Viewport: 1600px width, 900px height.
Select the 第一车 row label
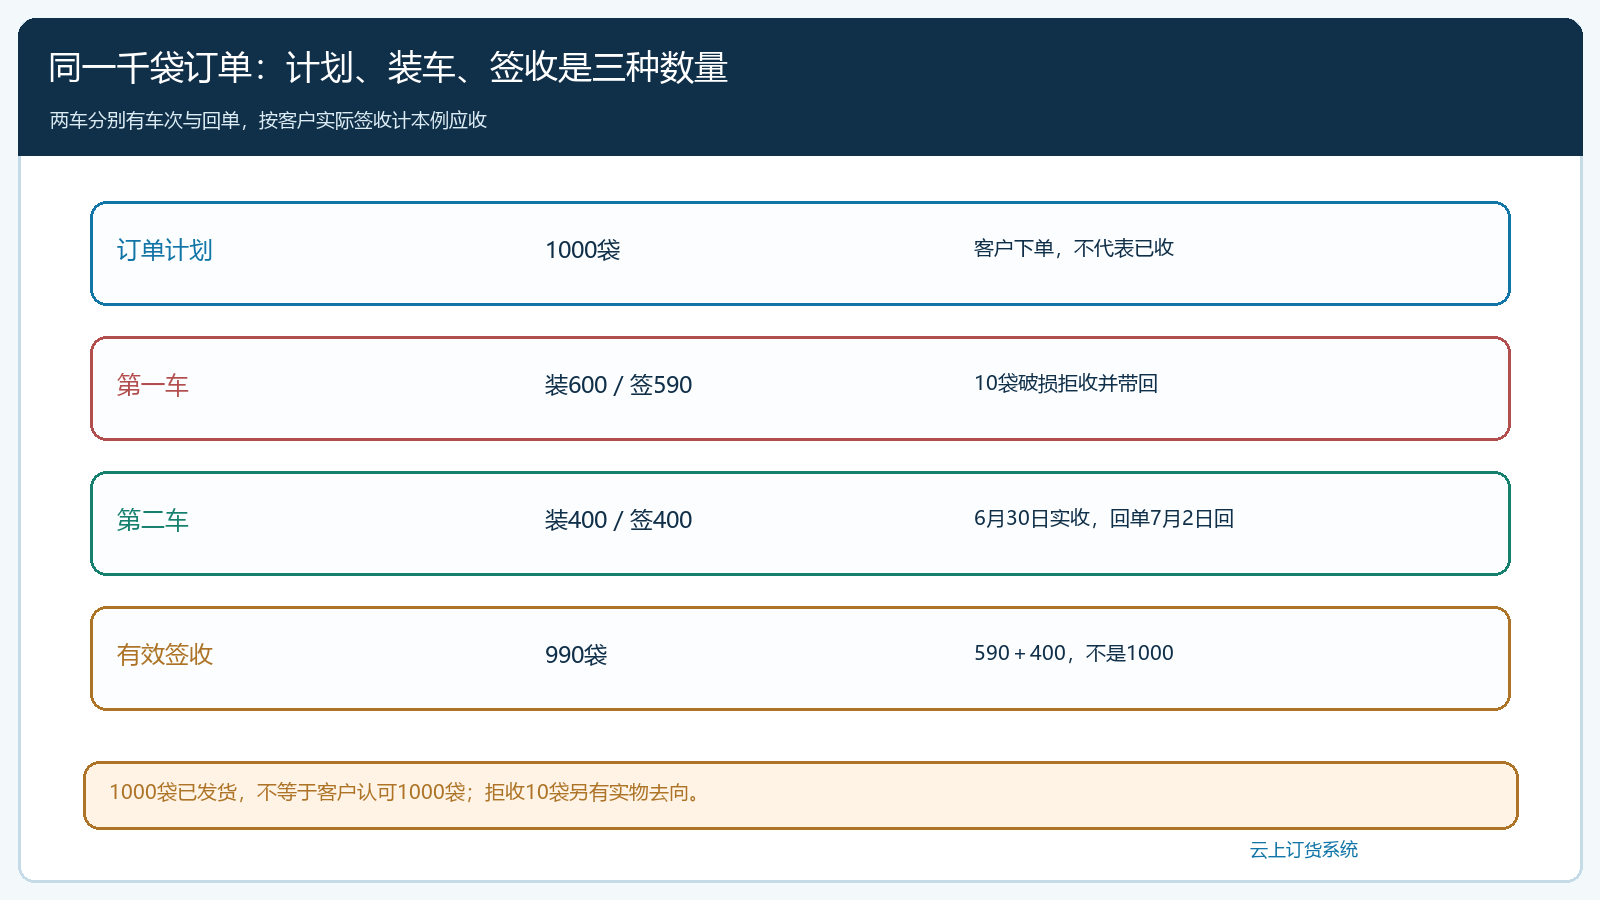(152, 385)
